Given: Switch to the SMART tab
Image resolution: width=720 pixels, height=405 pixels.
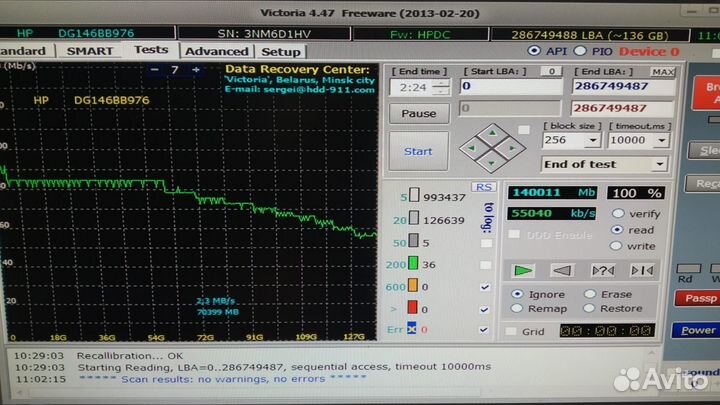Looking at the screenshot, I should 89,50.
